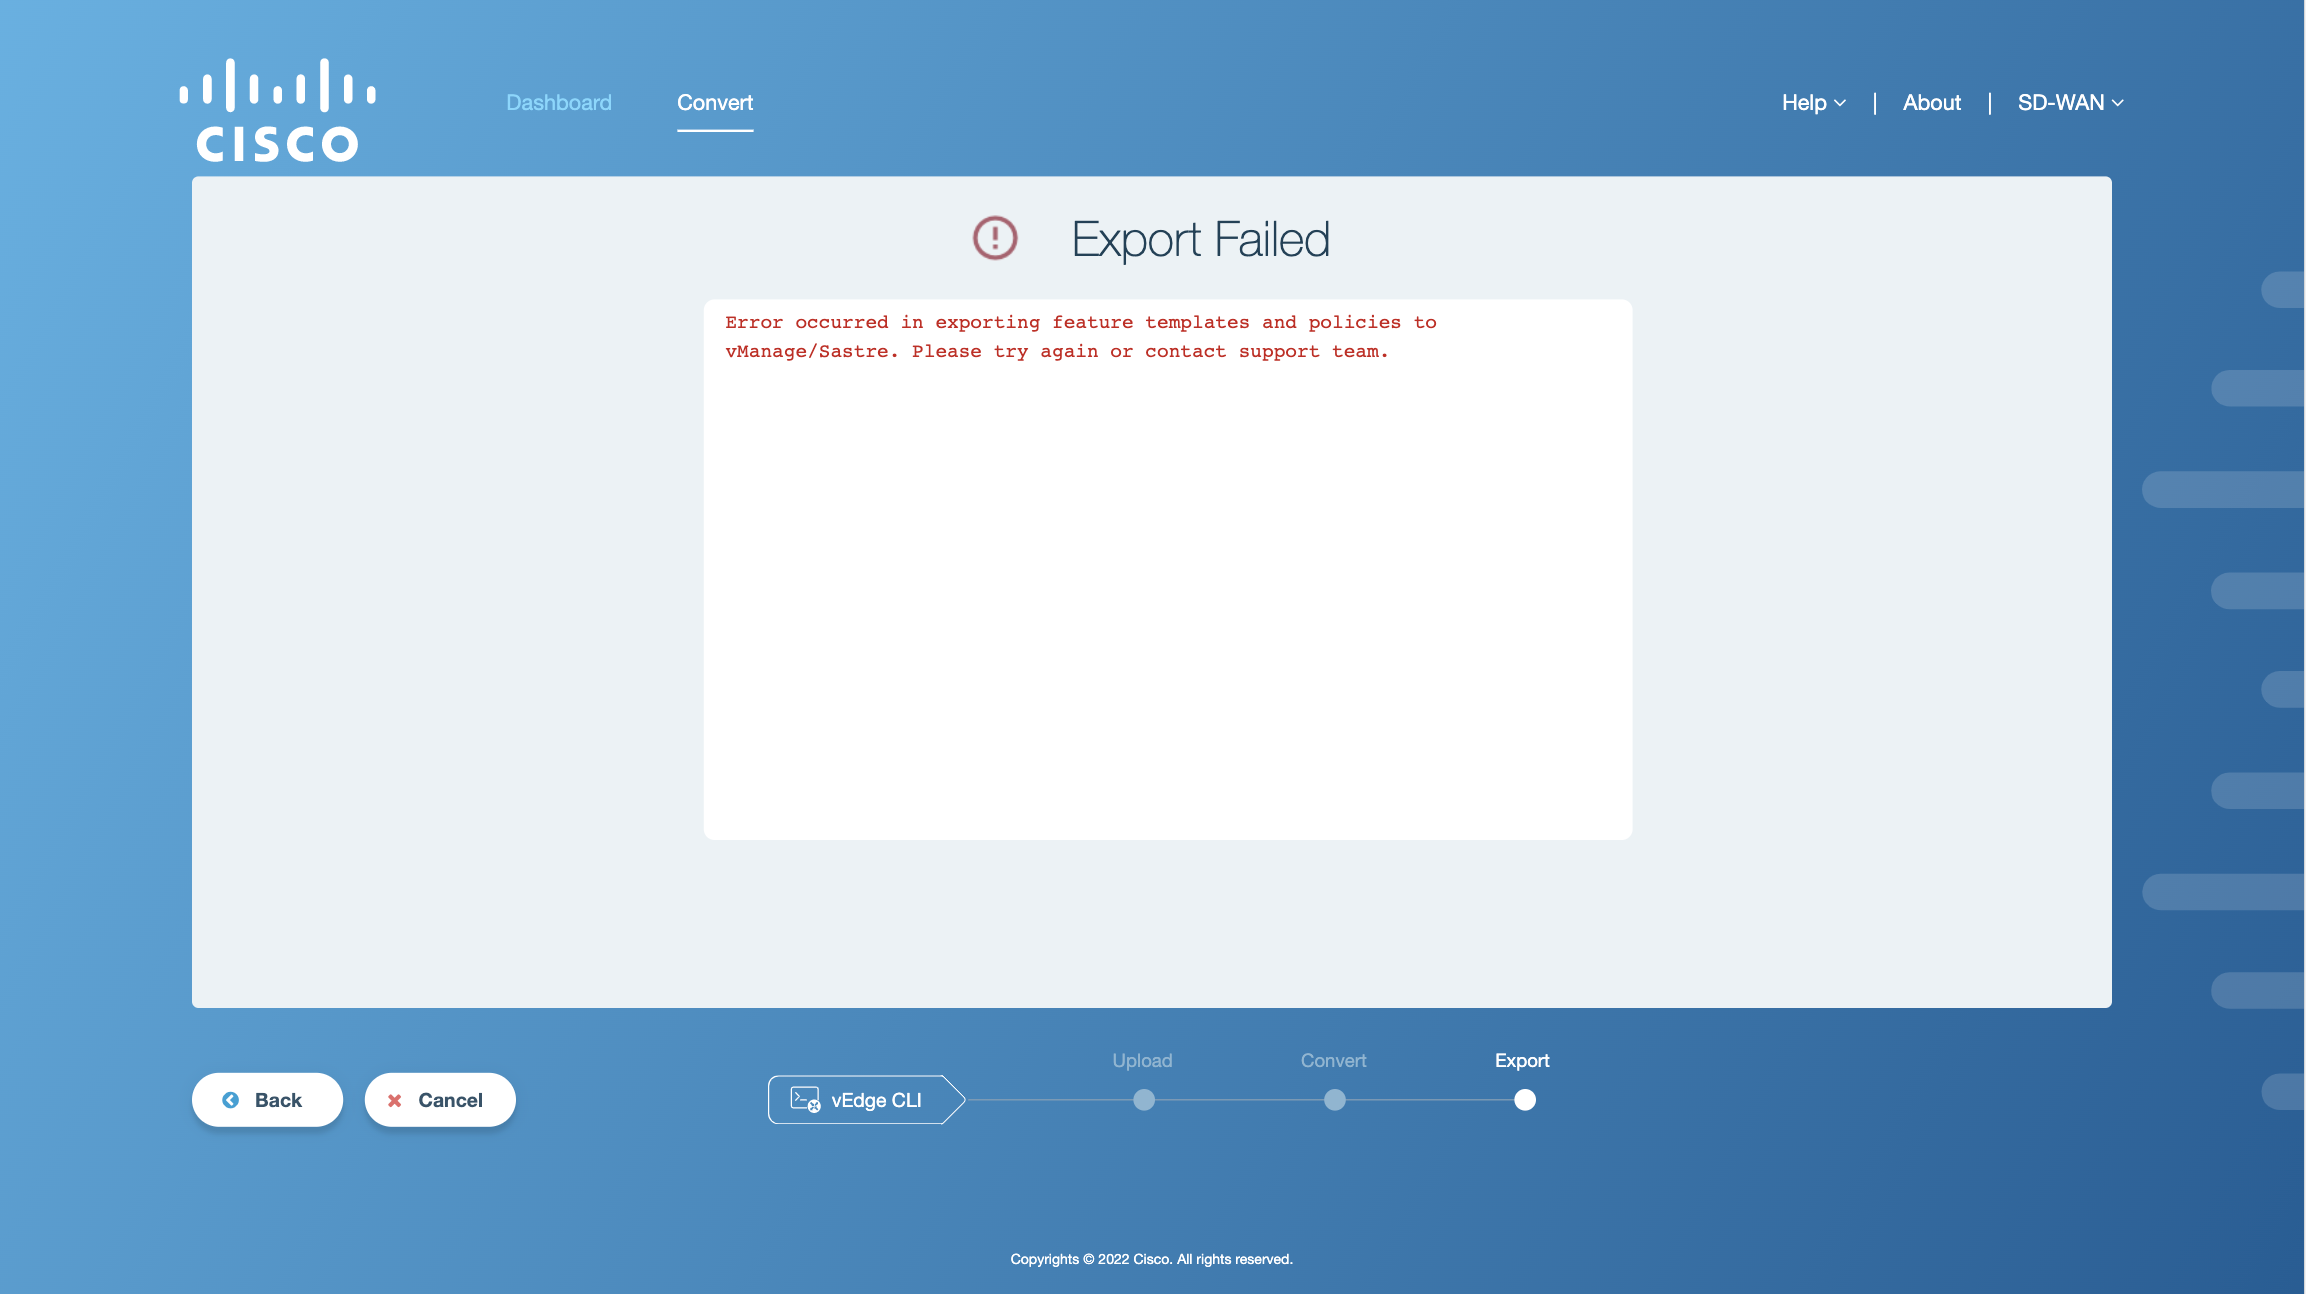Image resolution: width=2306 pixels, height=1294 pixels.
Task: Click the Back button
Action: coord(266,1099)
